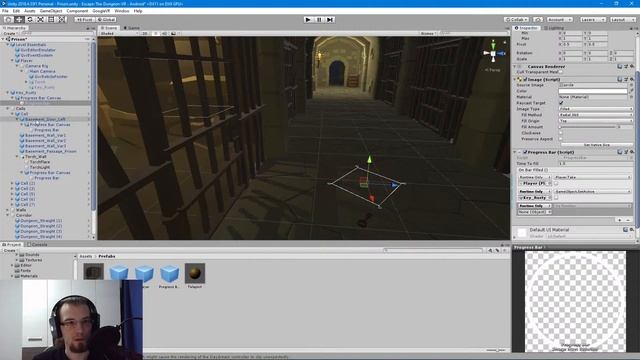Screen dimensions: 640x360
Task: Open Layout dropdown
Action: pos(622,20)
